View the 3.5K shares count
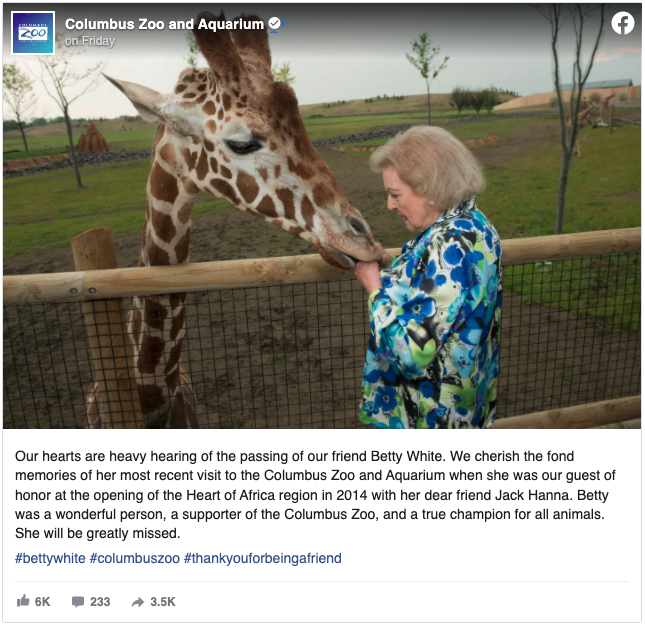Viewport: 645px width, 625px height. click(163, 602)
